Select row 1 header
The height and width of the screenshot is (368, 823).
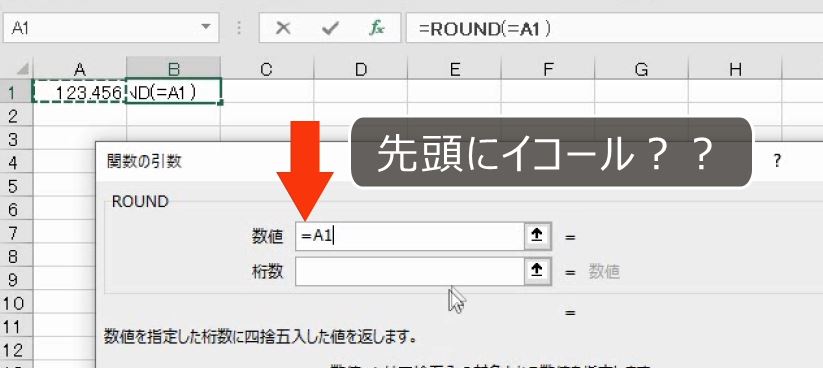click(x=16, y=92)
